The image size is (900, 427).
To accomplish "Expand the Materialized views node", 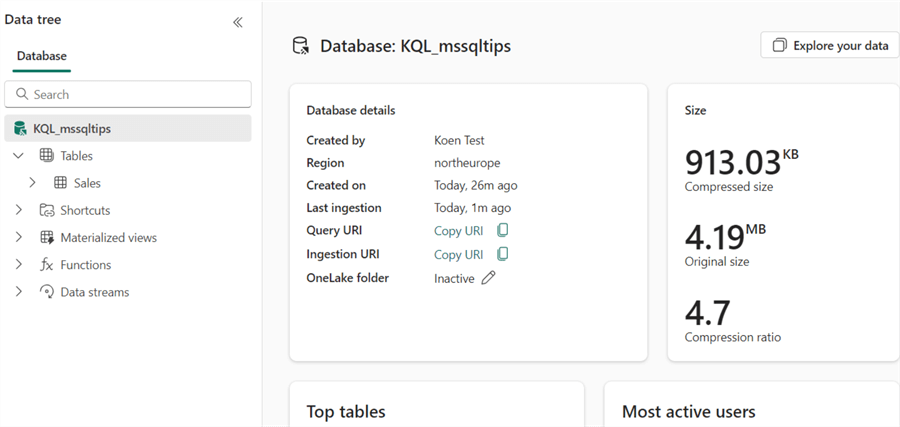I will [18, 238].
